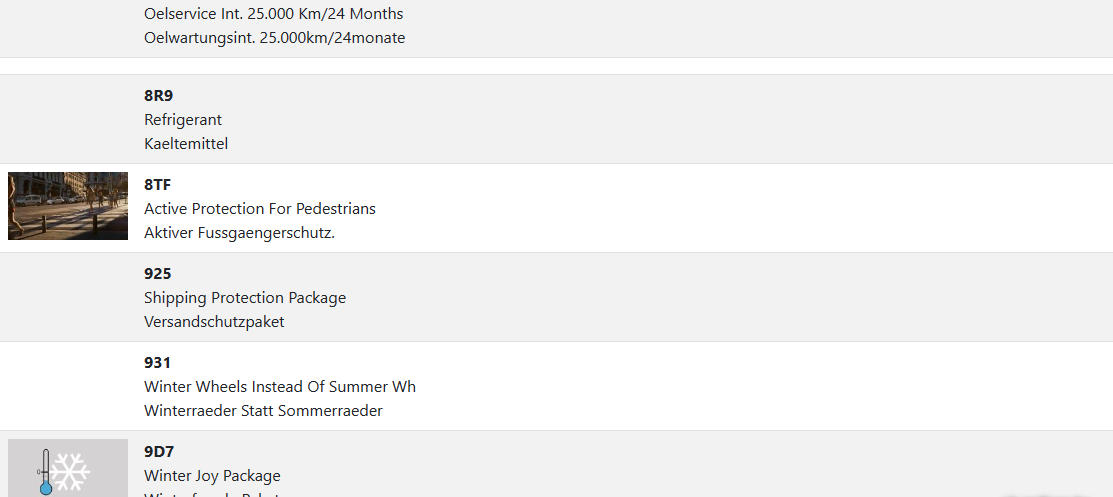Click the Aktiver Fussgaengerschutz label

239,233
